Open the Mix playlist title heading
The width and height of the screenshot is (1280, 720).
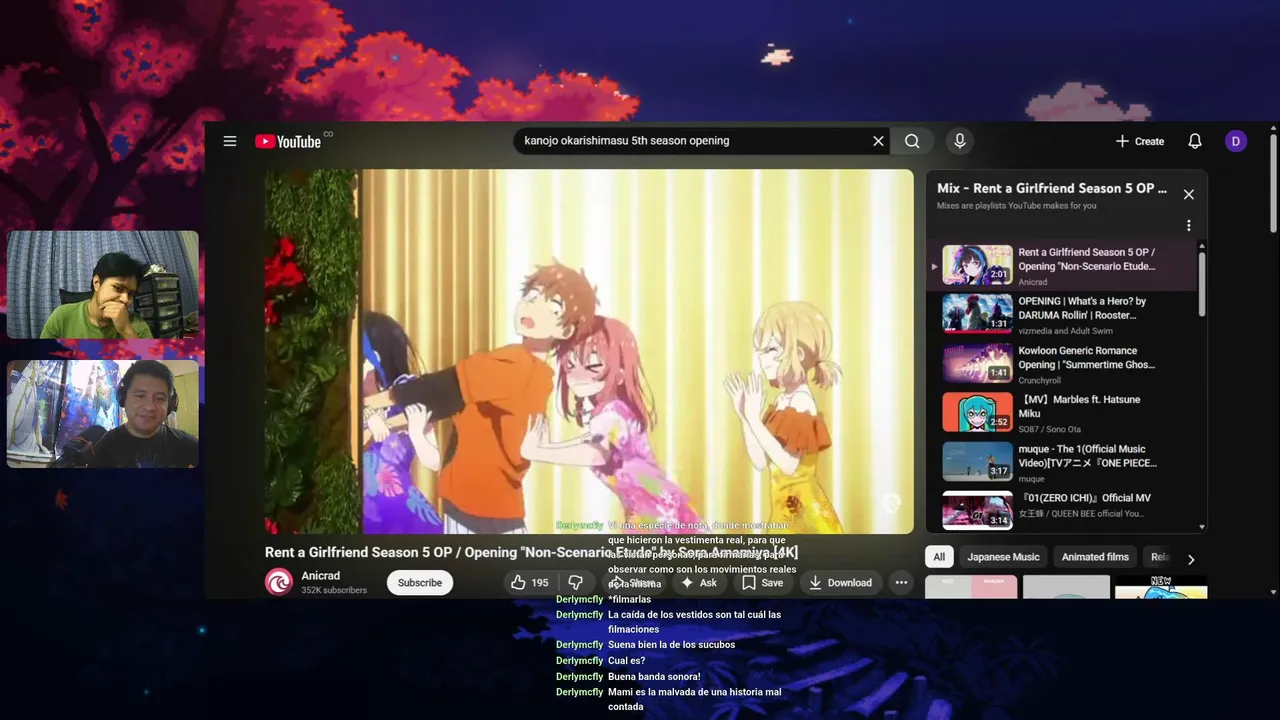tap(1052, 188)
